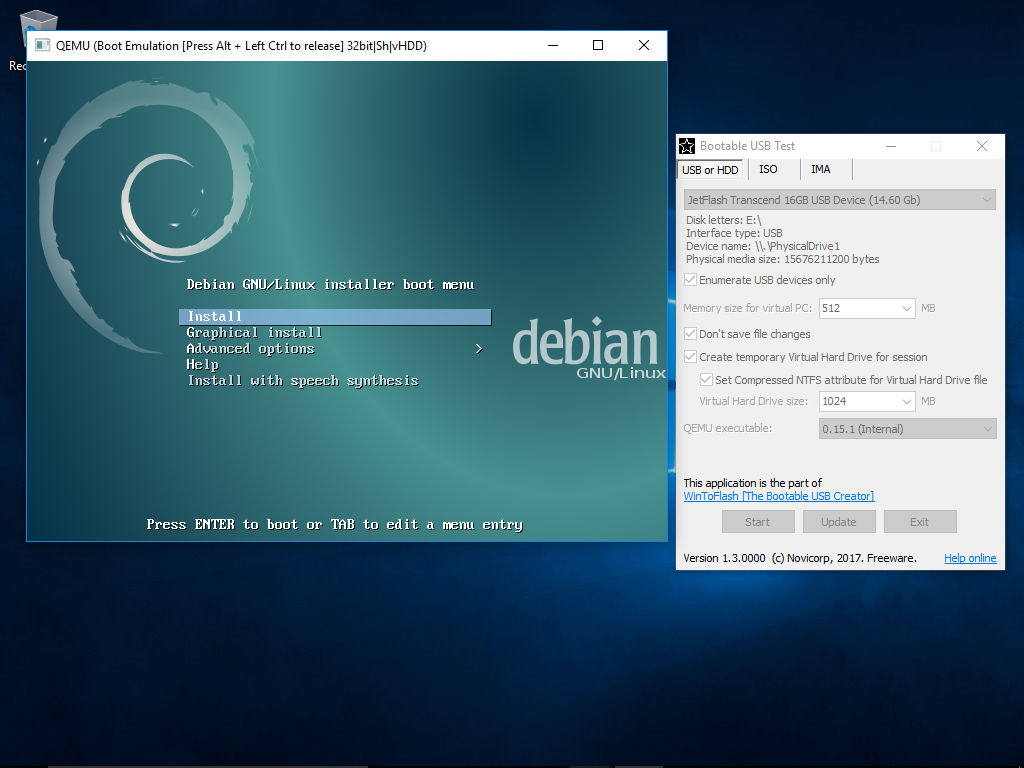Screen dimensions: 1024x768
Task: Click the Help online link
Action: pyautogui.click(x=970, y=558)
